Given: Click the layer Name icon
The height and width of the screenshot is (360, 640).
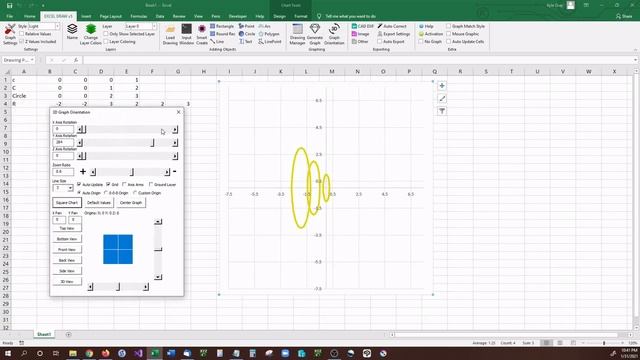Looking at the screenshot, I should coord(72,32).
